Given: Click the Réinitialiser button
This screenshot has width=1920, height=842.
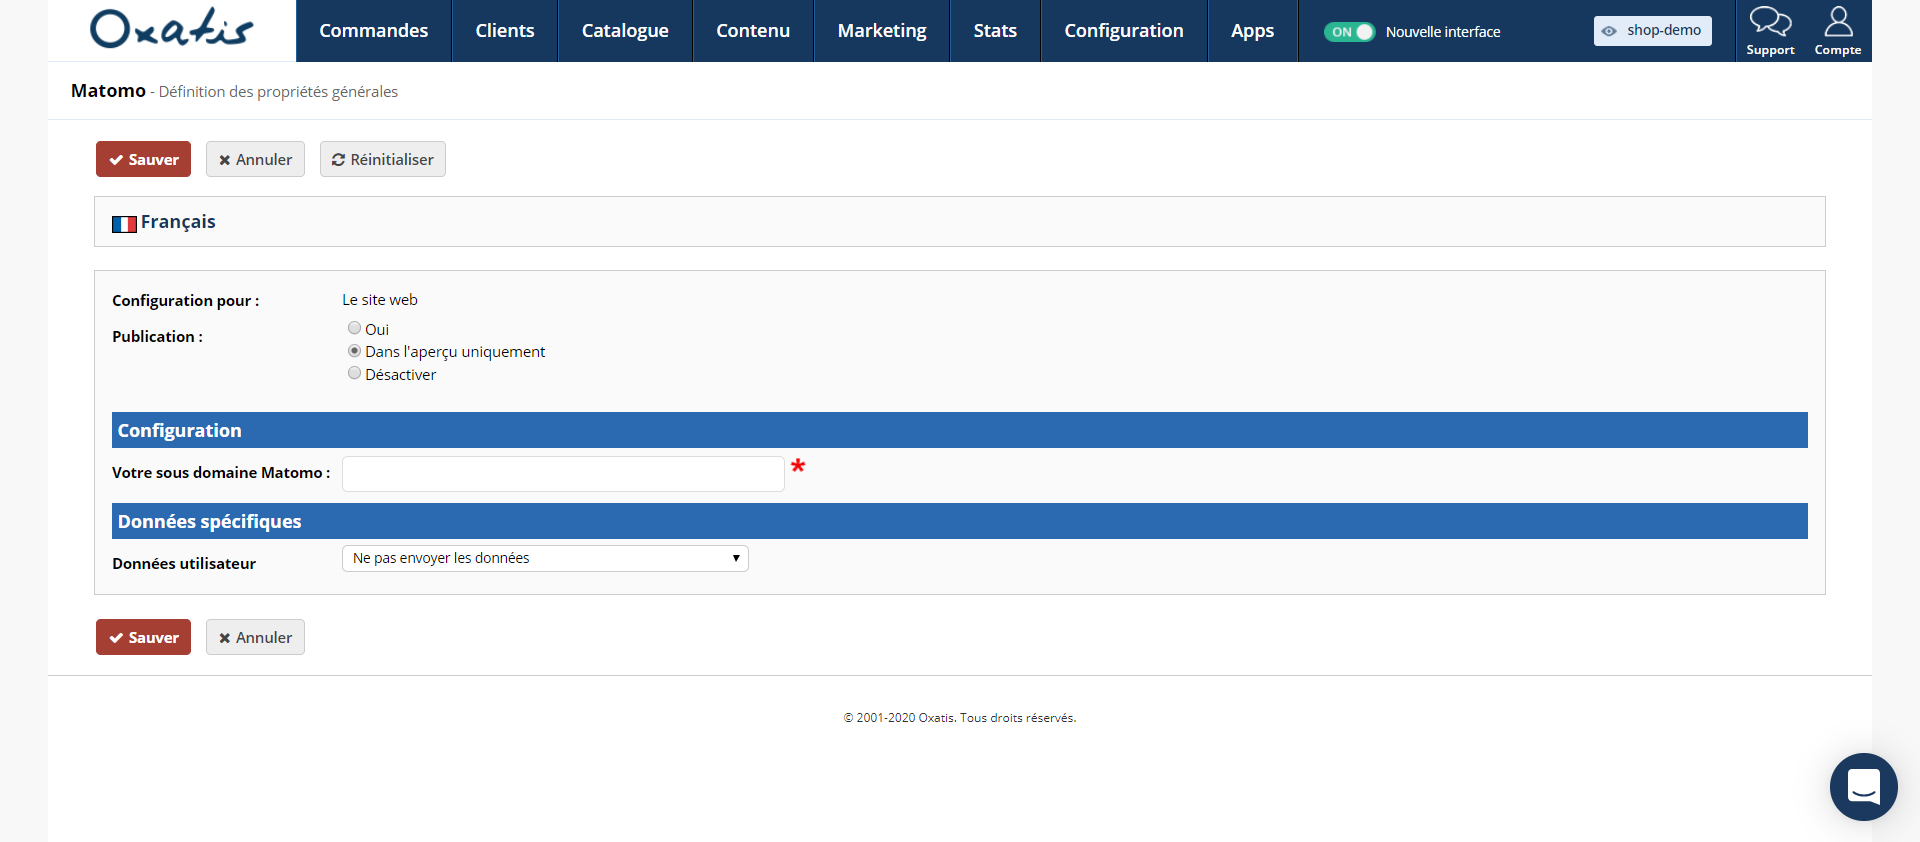Looking at the screenshot, I should 383,159.
